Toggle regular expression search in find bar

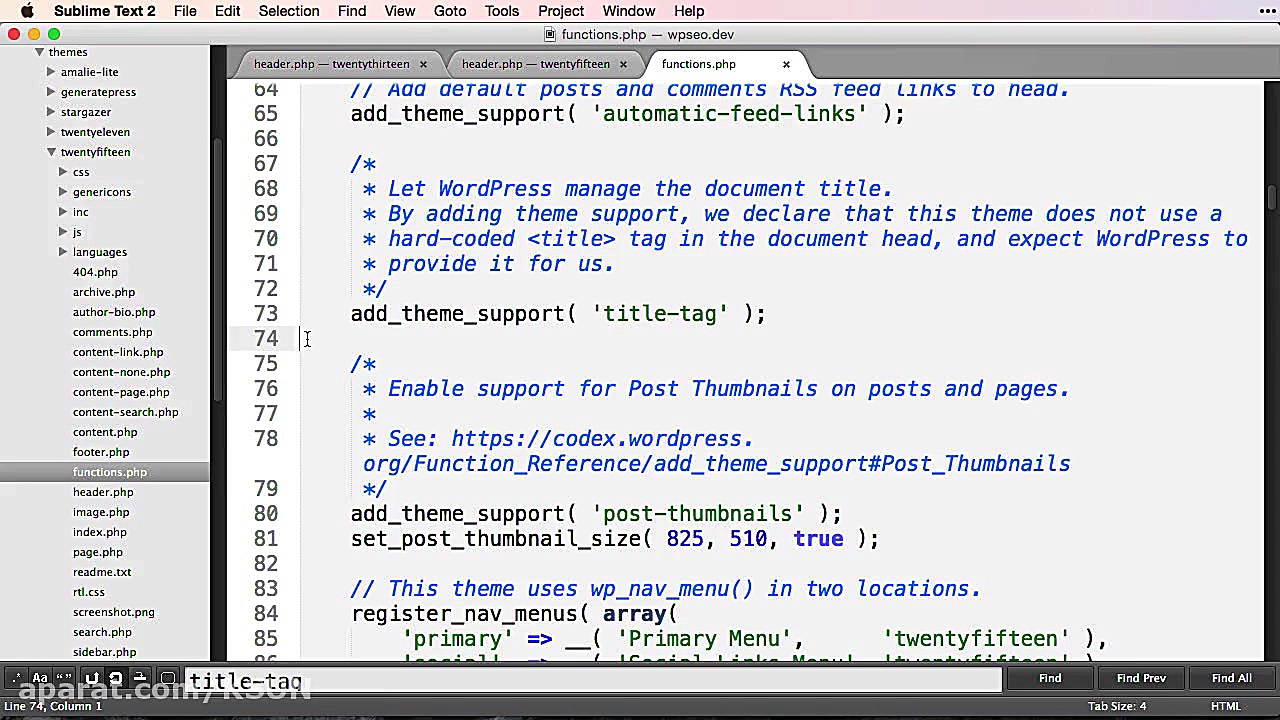tap(16, 679)
